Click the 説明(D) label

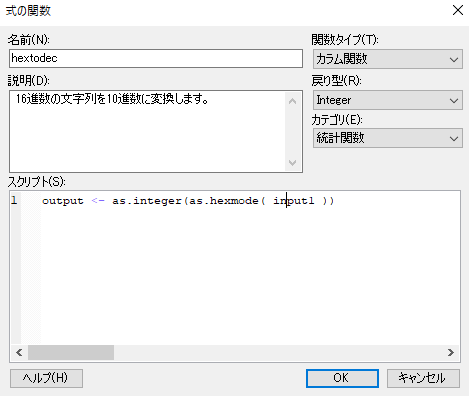(x=29, y=81)
